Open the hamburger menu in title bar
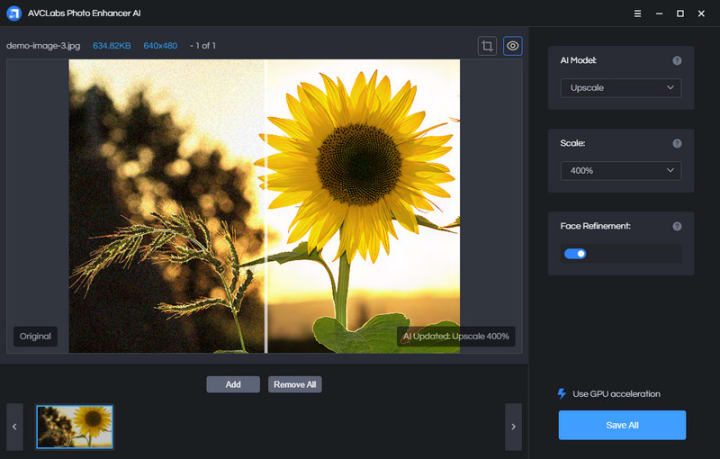The width and height of the screenshot is (720, 459). tap(637, 14)
